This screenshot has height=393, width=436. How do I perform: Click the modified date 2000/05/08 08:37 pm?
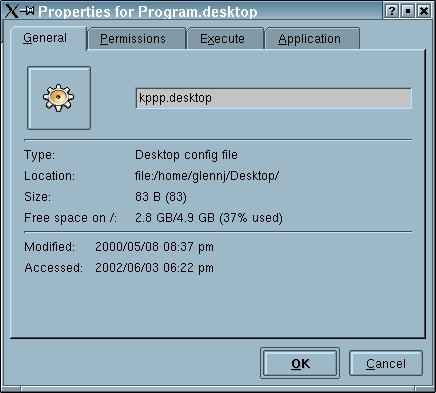[x=154, y=247]
